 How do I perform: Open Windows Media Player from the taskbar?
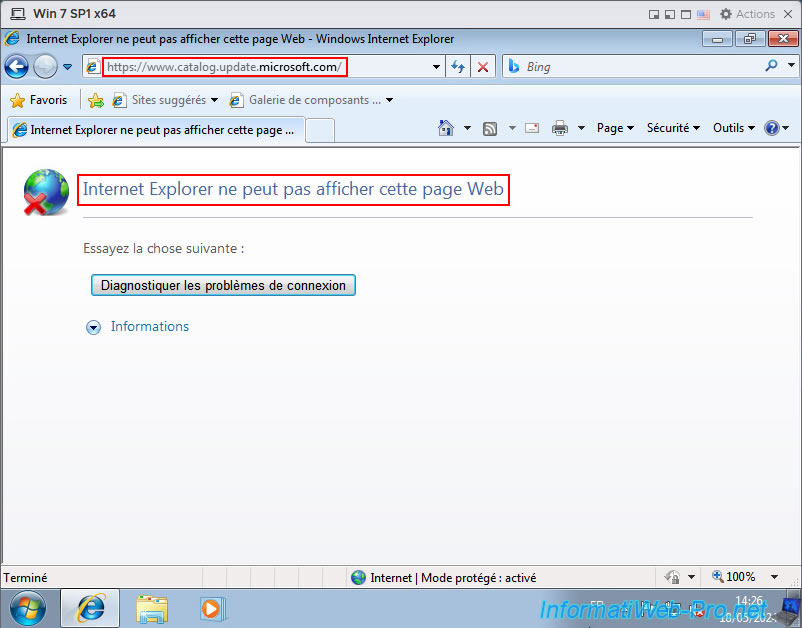(x=211, y=607)
